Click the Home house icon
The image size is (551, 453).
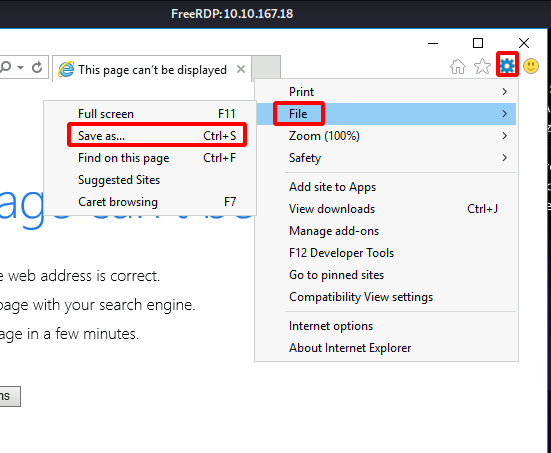pyautogui.click(x=458, y=66)
